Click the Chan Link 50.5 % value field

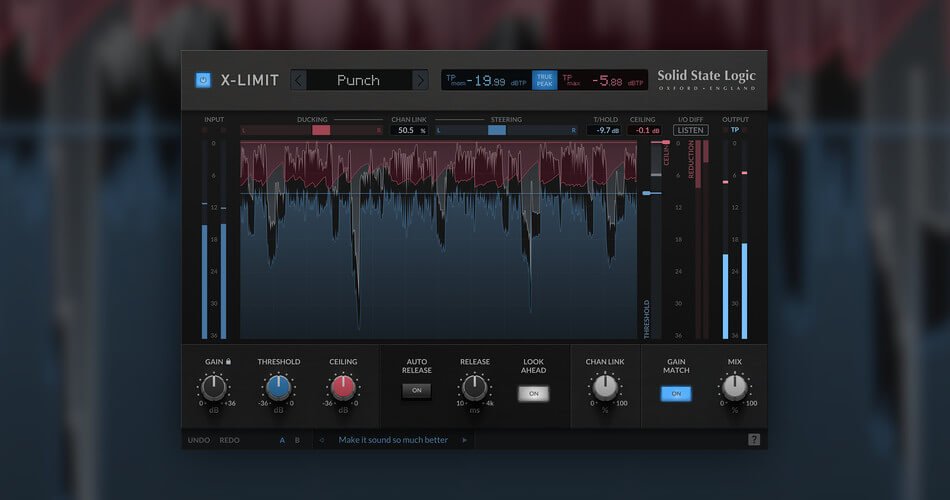409,130
